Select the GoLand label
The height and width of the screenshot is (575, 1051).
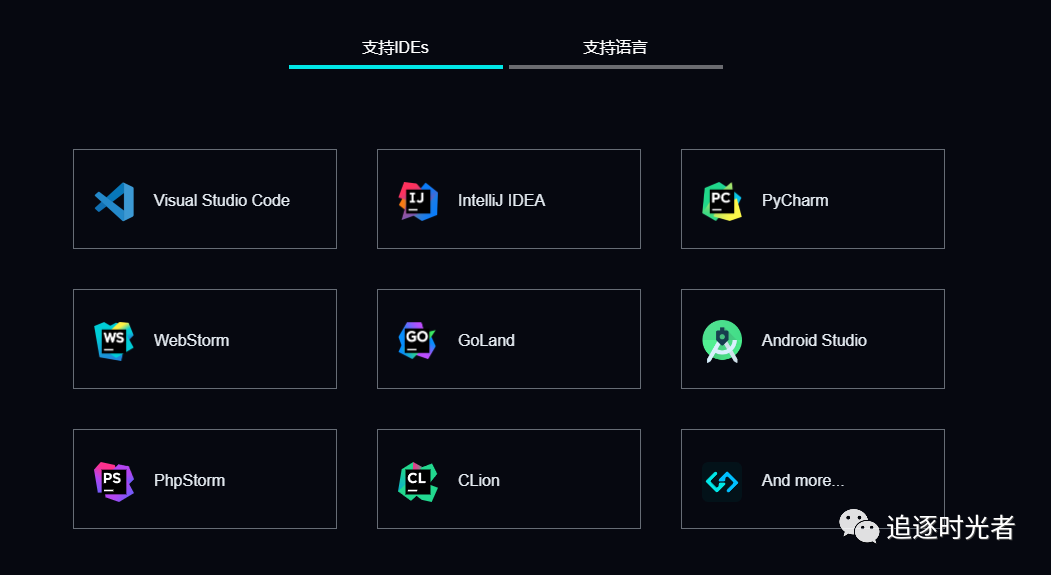click(486, 340)
